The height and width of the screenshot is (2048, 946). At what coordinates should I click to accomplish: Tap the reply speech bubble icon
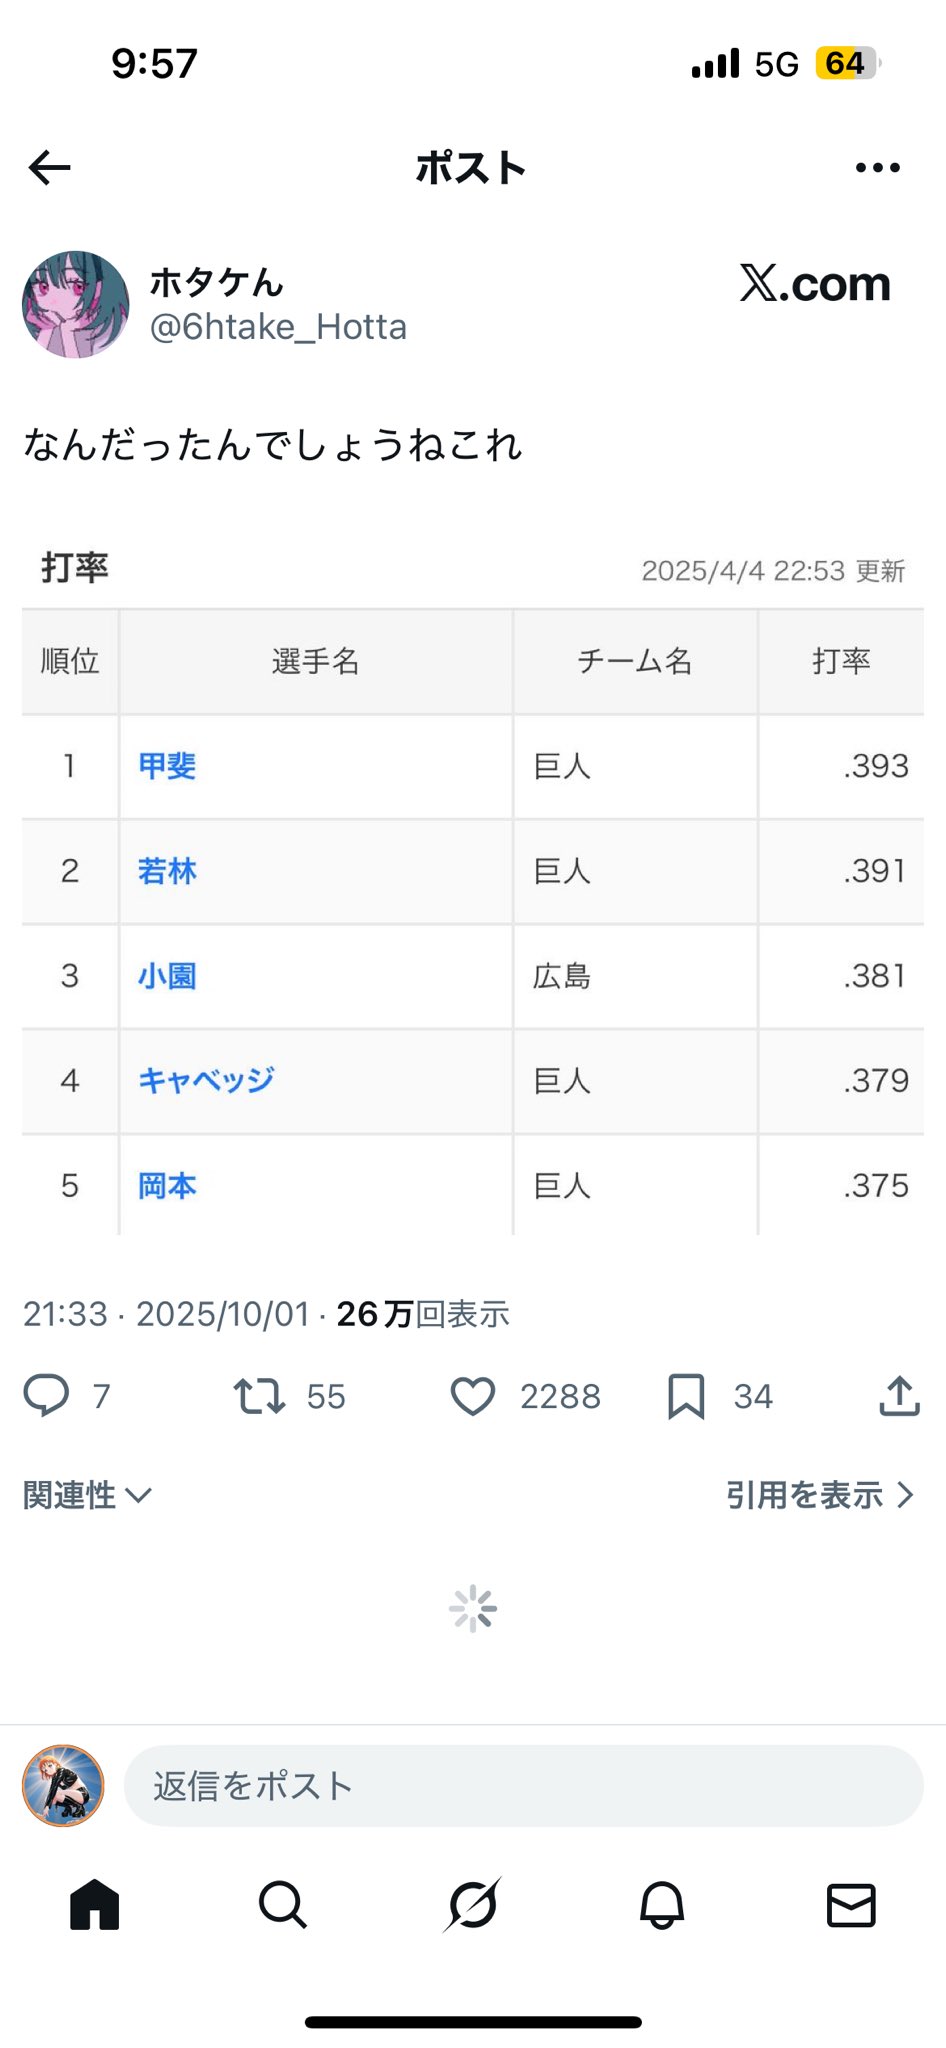click(x=46, y=1395)
